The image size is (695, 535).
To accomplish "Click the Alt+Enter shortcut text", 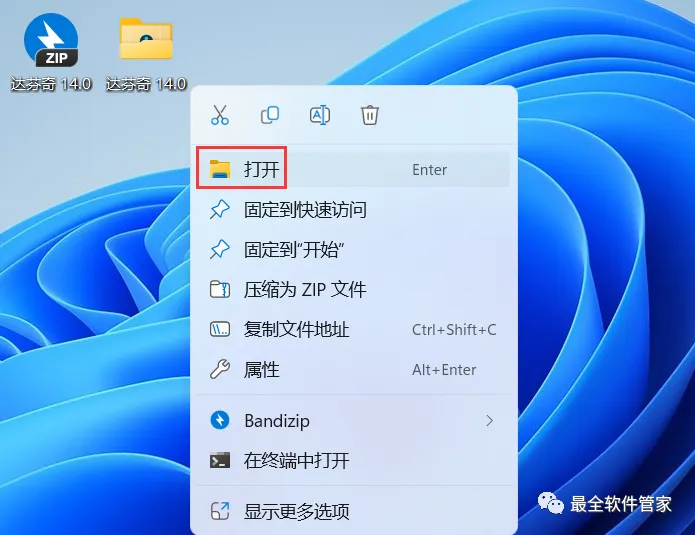I will (x=444, y=370).
